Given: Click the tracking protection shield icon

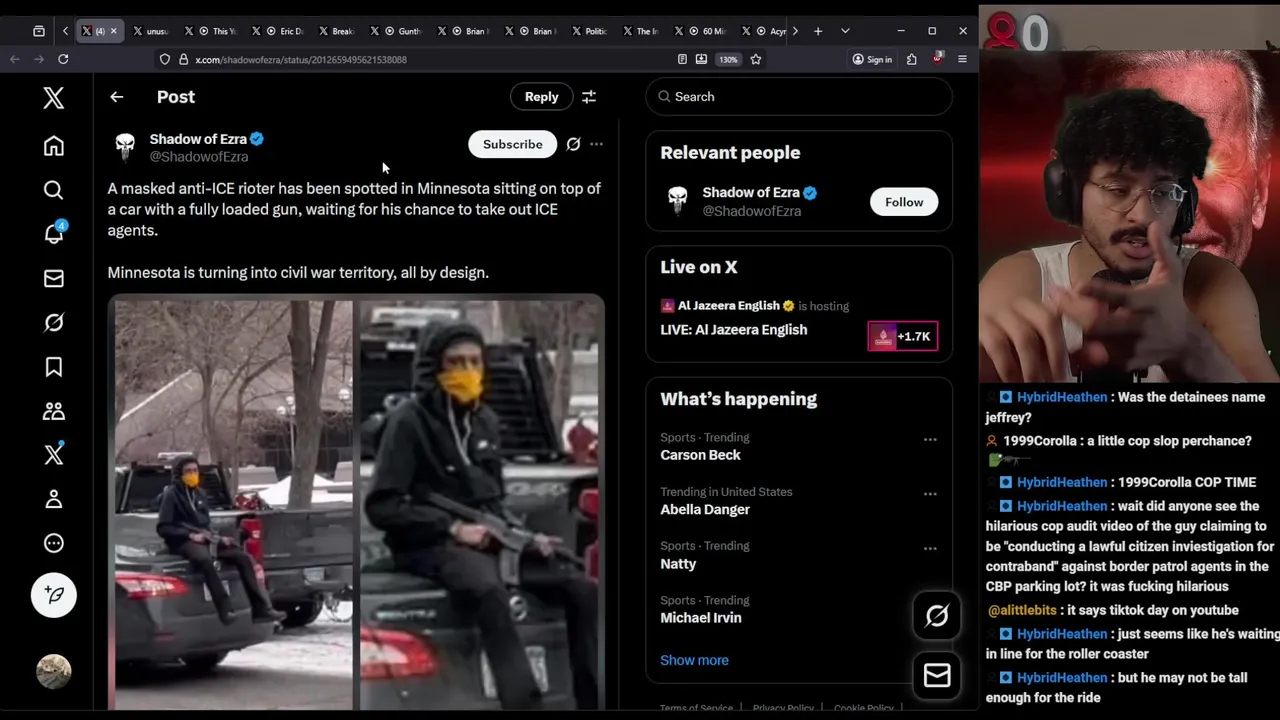Looking at the screenshot, I should click(165, 60).
